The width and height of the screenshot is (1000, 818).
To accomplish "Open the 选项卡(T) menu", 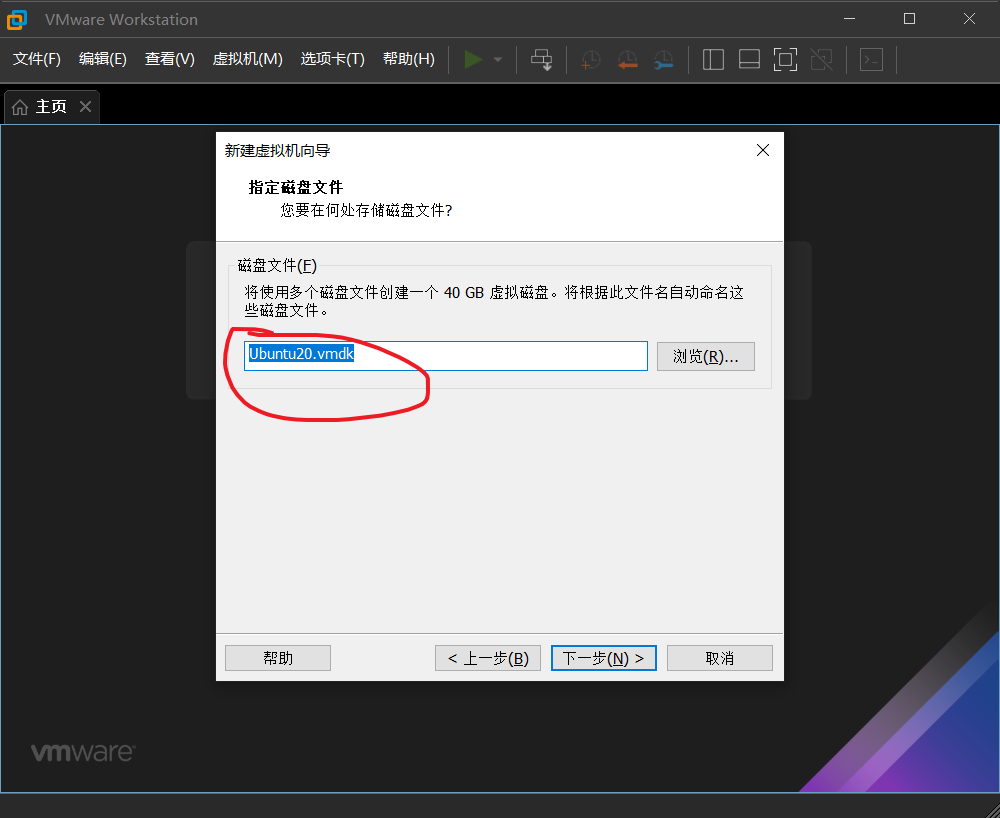I will coord(332,59).
